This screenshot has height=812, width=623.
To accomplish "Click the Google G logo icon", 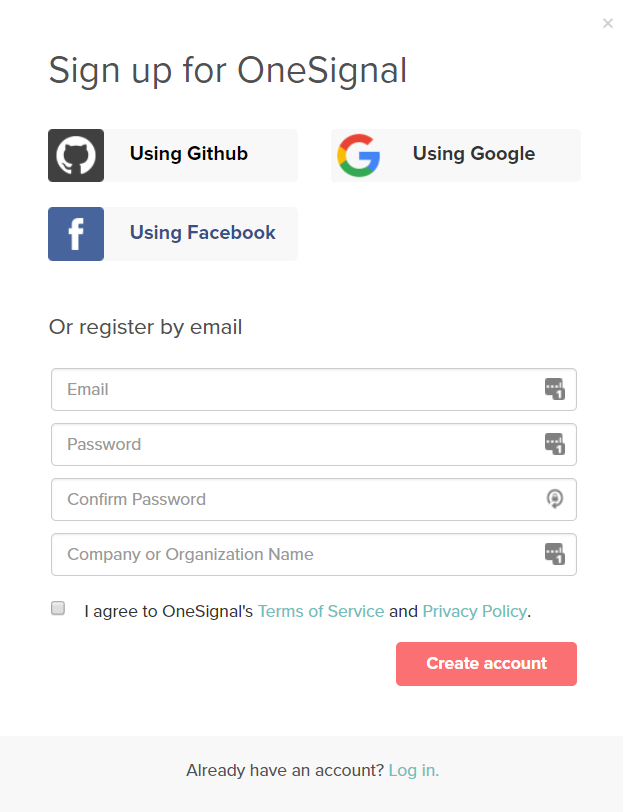I will pyautogui.click(x=359, y=155).
